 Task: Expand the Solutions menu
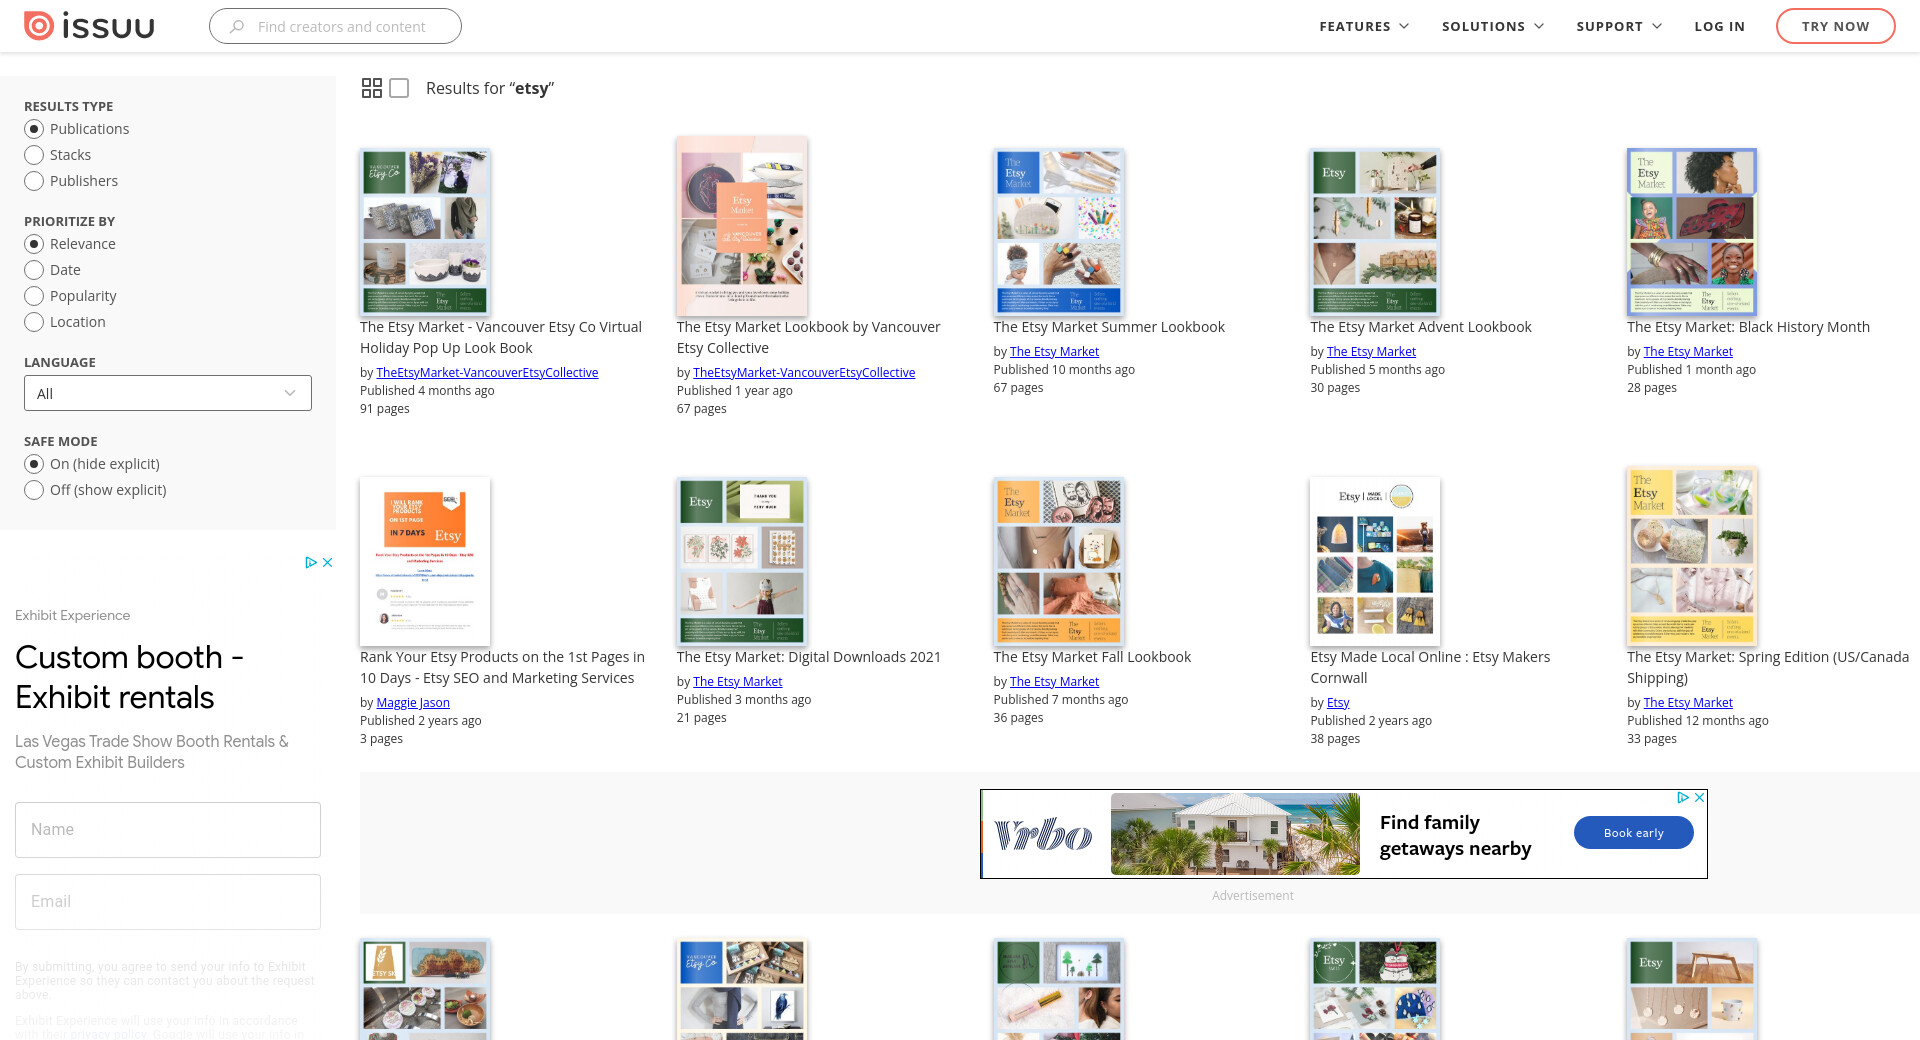click(x=1492, y=26)
